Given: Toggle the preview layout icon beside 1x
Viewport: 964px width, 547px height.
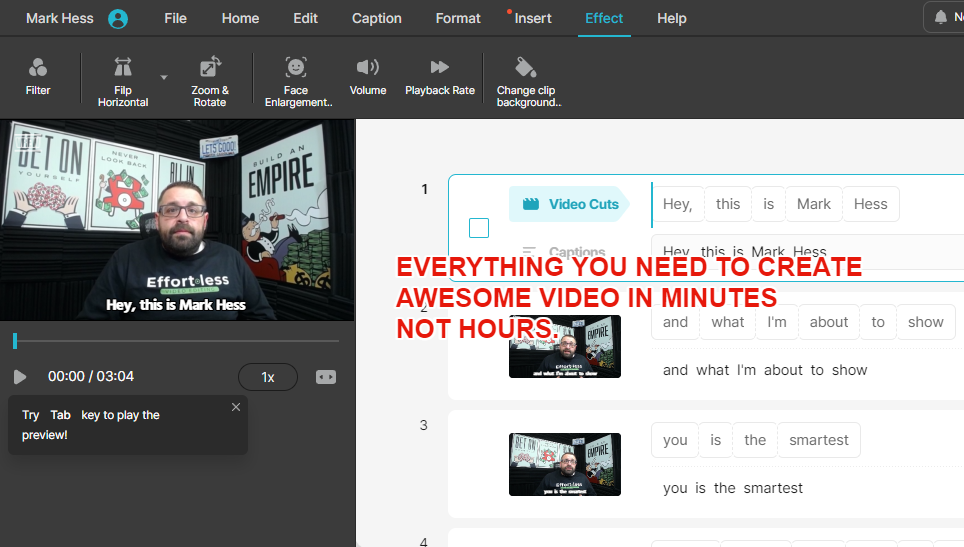Looking at the screenshot, I should pos(326,377).
